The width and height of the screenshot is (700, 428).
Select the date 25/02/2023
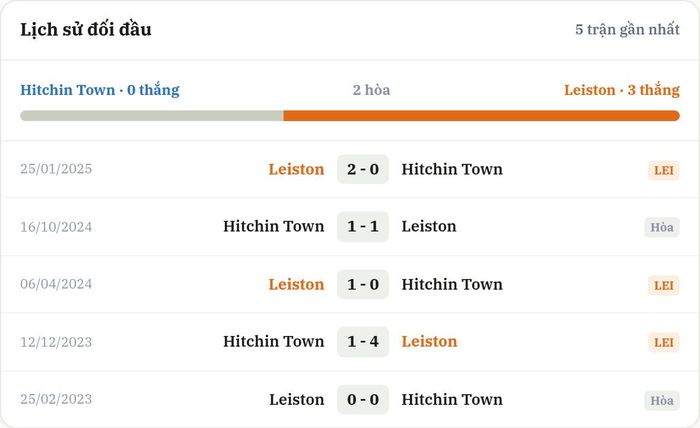click(x=56, y=399)
